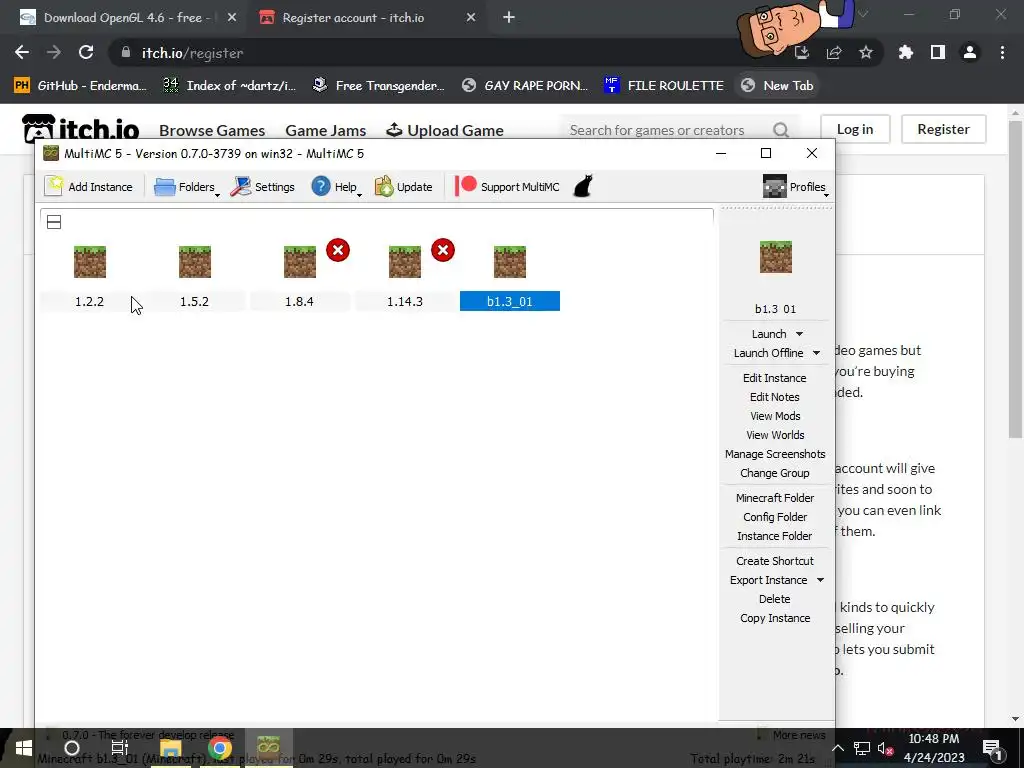1024x768 pixels.
Task: Click Edit Notes
Action: click(775, 397)
